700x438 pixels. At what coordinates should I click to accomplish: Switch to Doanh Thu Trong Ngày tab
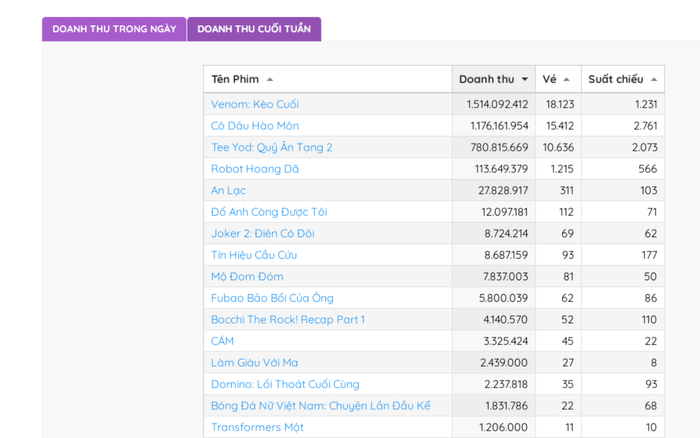114,29
